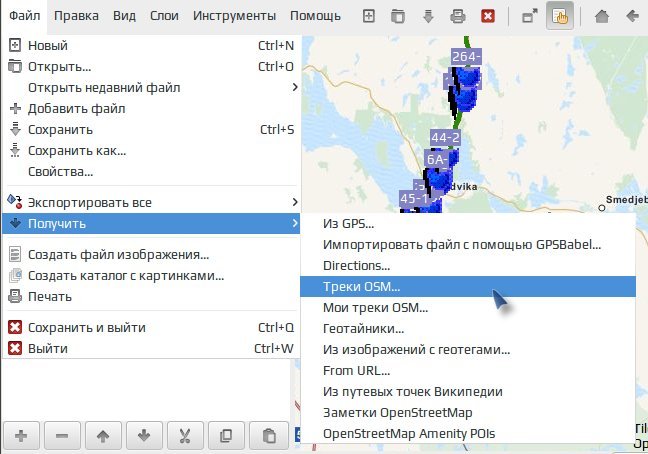Viewport: 648px width, 454px height.
Task: Click the red Exit toolbar icon
Action: pos(488,17)
